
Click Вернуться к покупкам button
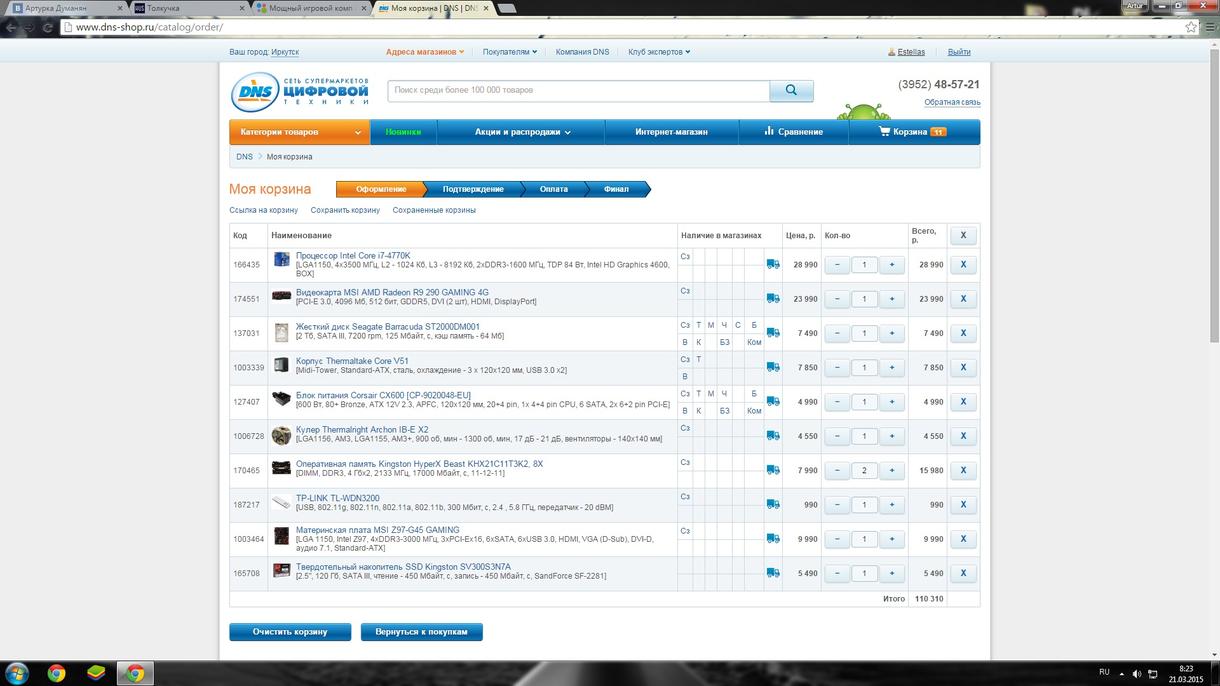421,632
